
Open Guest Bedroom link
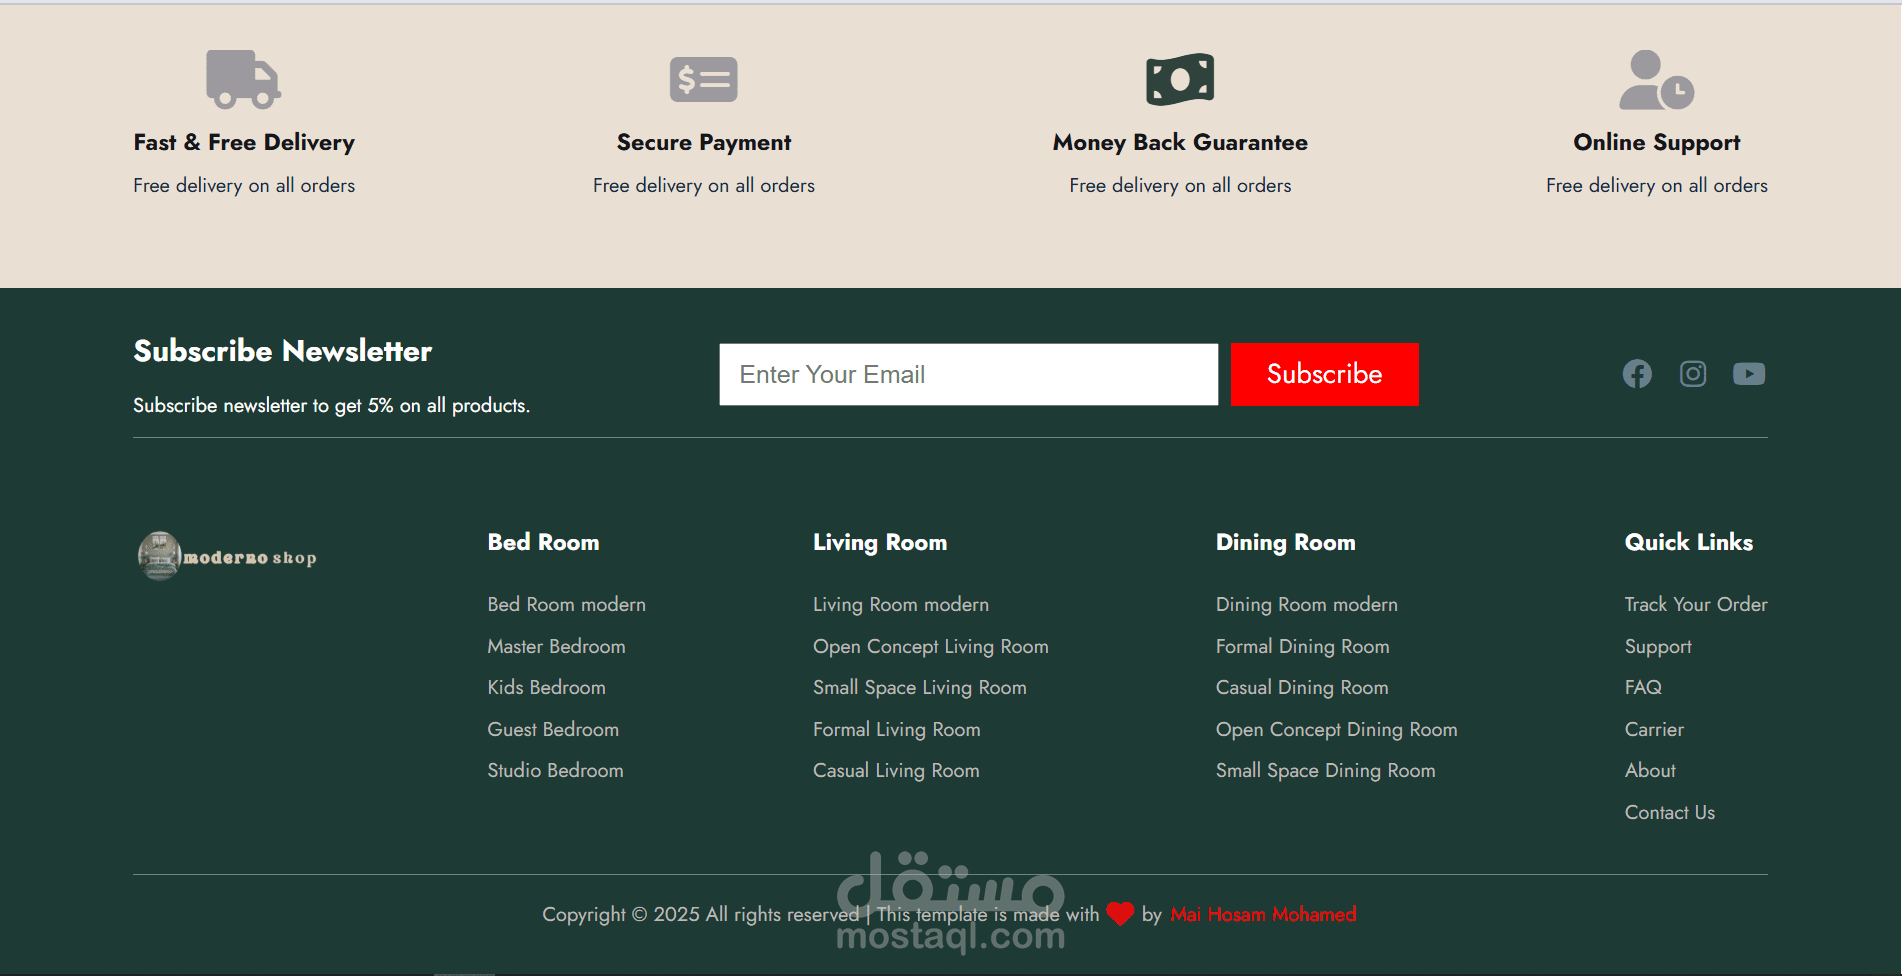click(553, 729)
